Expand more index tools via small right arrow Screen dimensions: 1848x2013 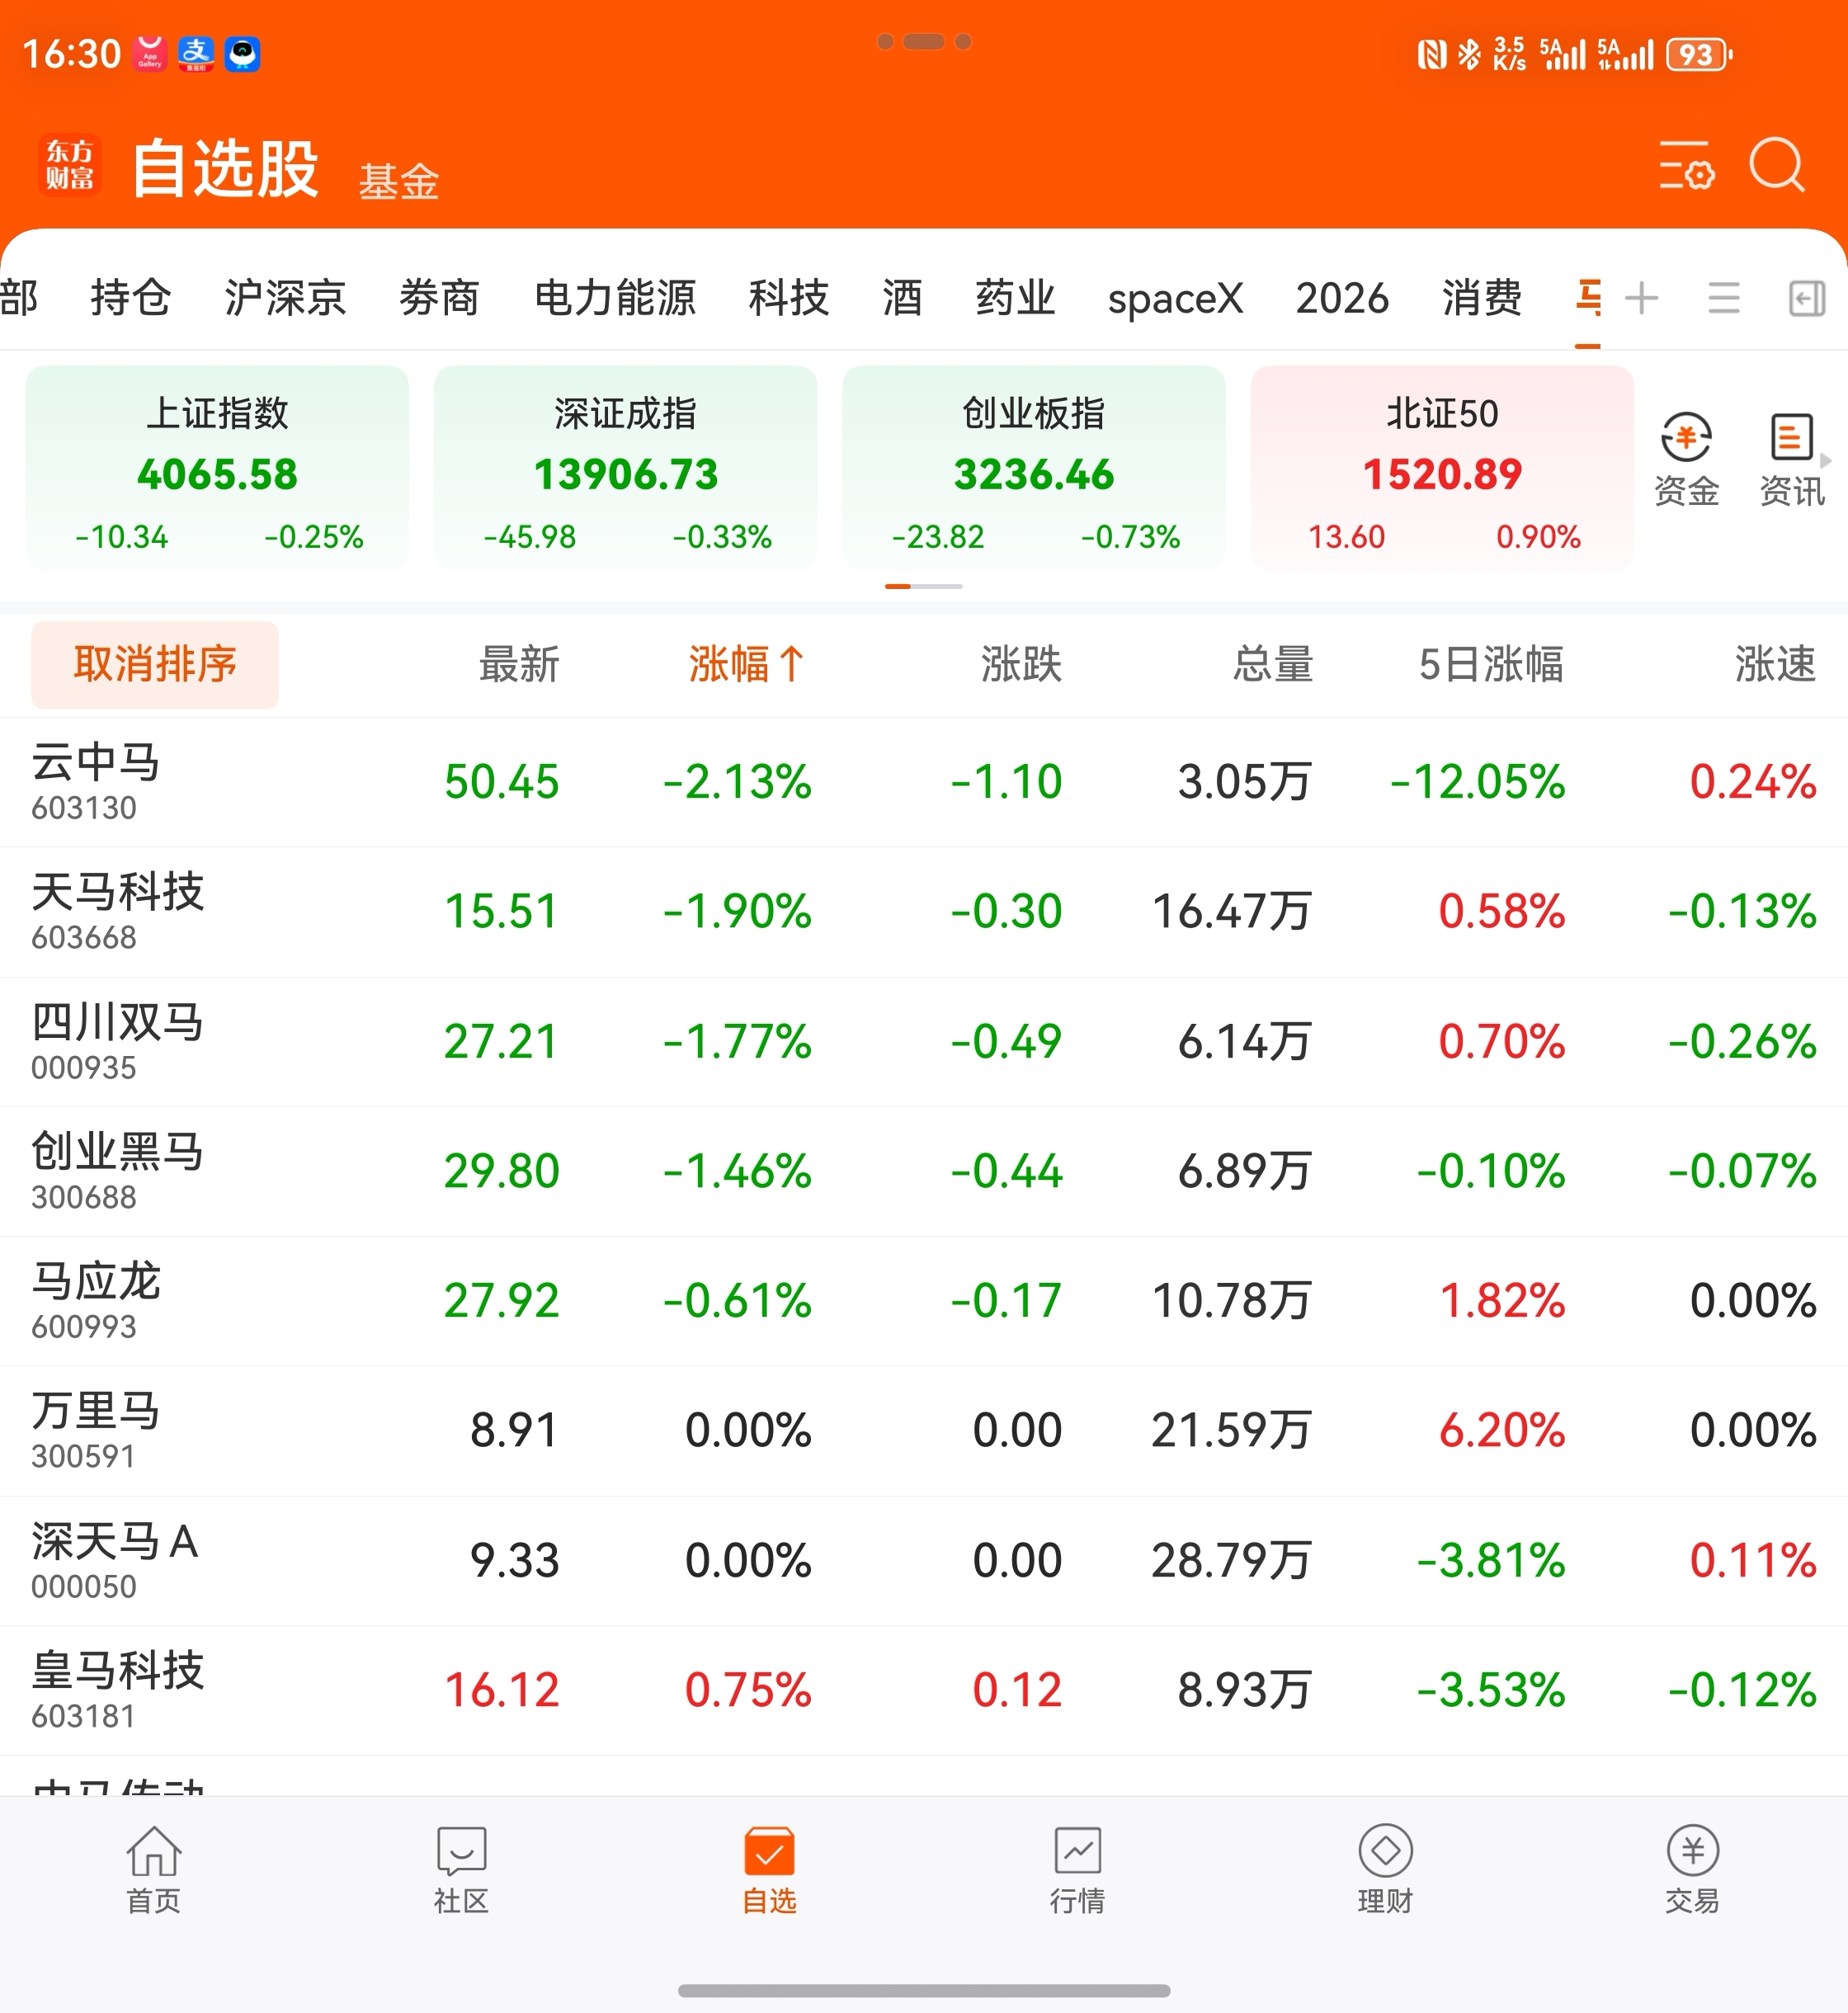1826,460
